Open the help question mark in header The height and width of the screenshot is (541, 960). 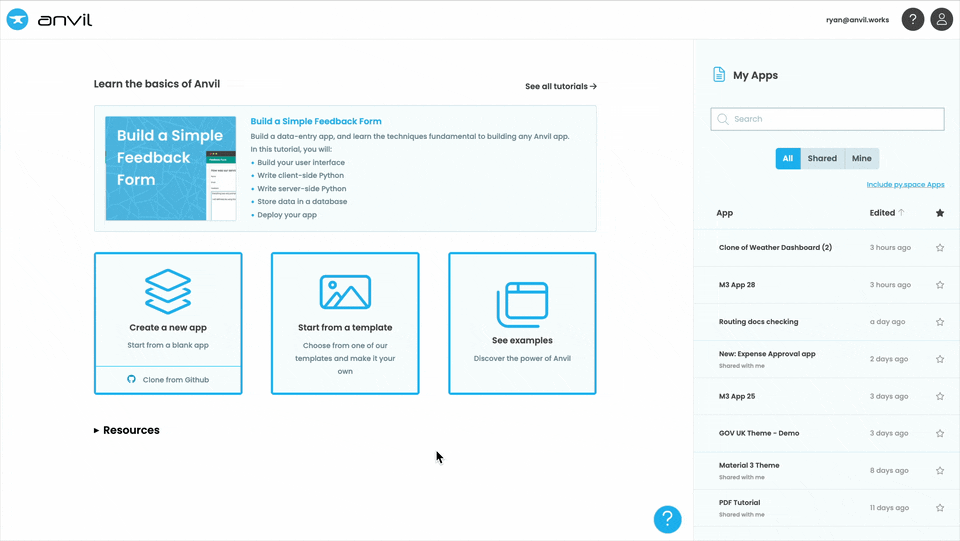point(912,20)
